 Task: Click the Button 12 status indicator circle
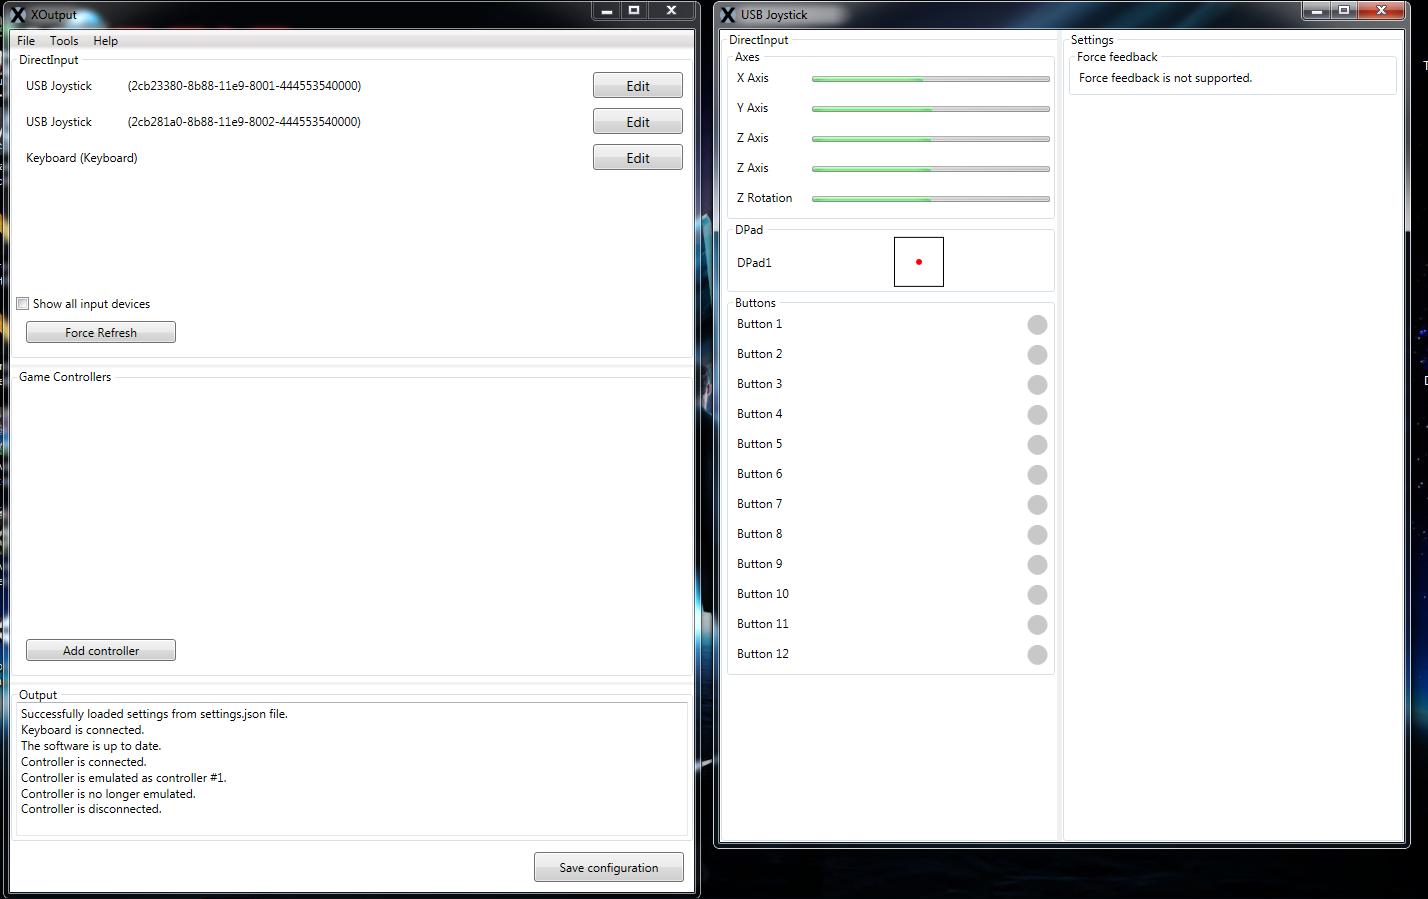1037,654
